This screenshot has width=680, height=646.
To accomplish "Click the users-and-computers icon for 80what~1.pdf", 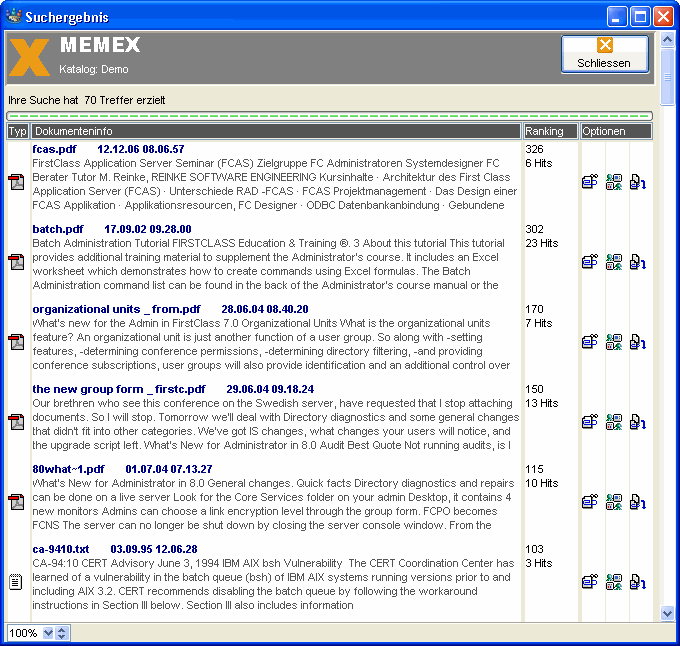I will click(614, 502).
